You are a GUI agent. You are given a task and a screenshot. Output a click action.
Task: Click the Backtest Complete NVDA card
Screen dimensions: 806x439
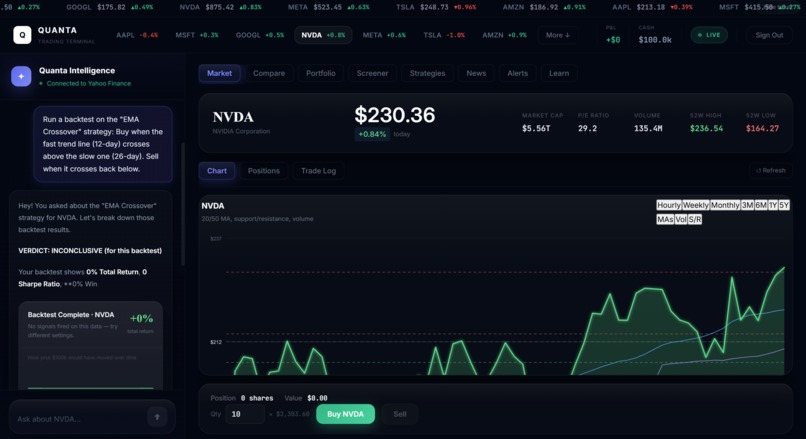90,345
